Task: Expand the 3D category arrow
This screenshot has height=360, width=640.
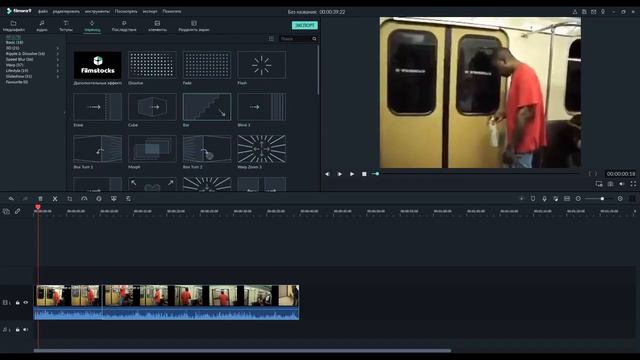Action: point(58,48)
